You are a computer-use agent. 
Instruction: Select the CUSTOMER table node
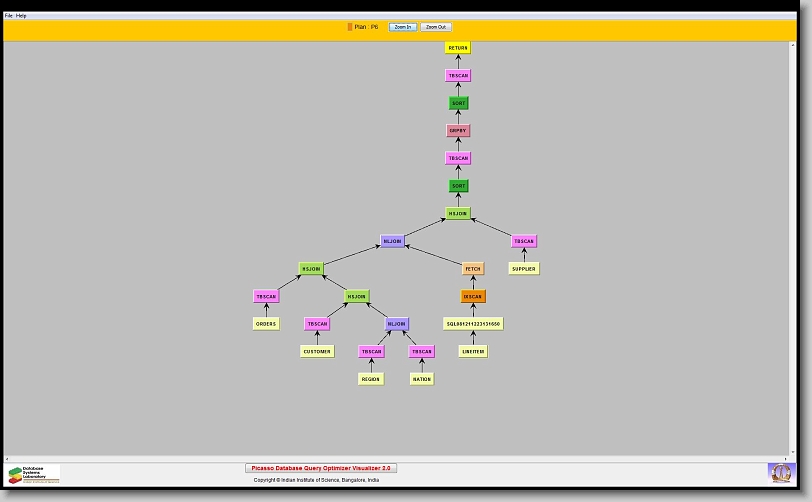[x=317, y=352]
